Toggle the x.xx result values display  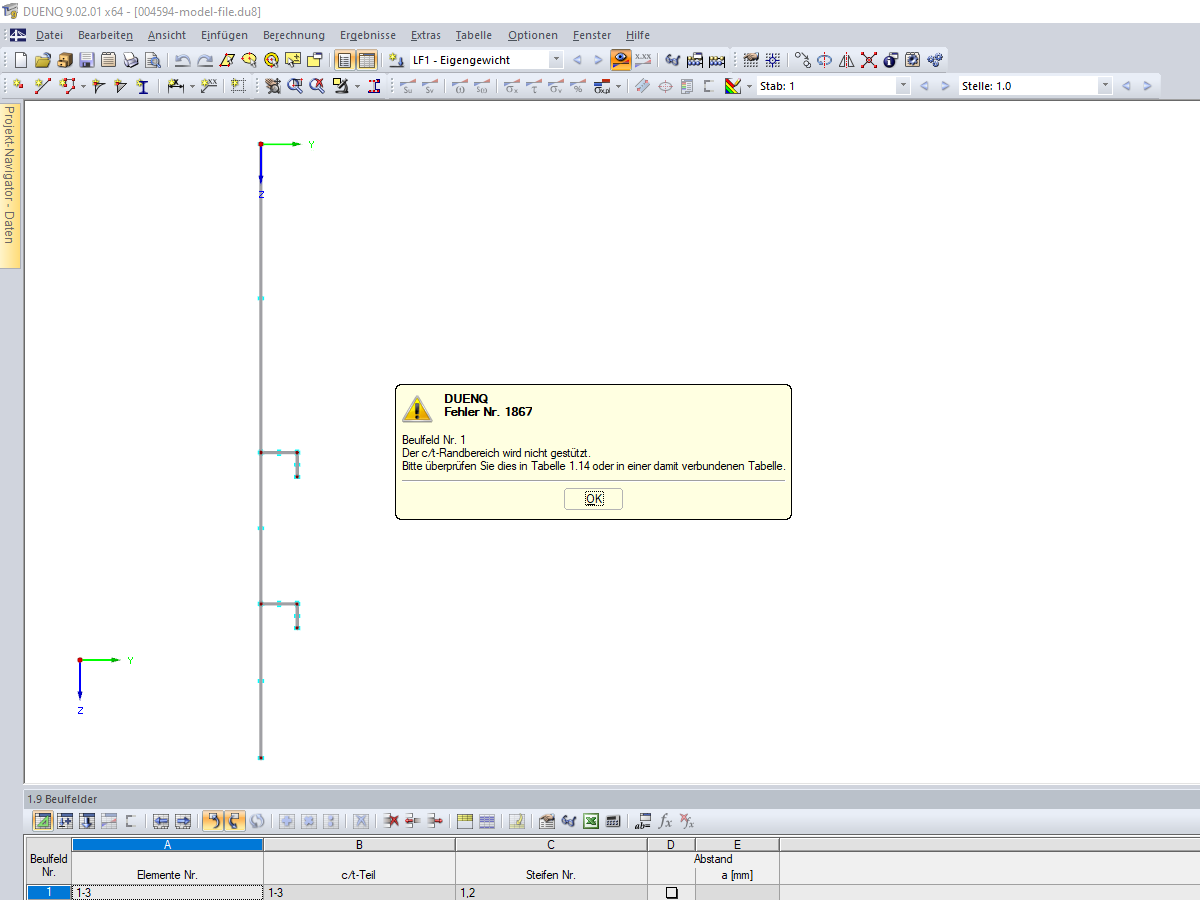643,60
